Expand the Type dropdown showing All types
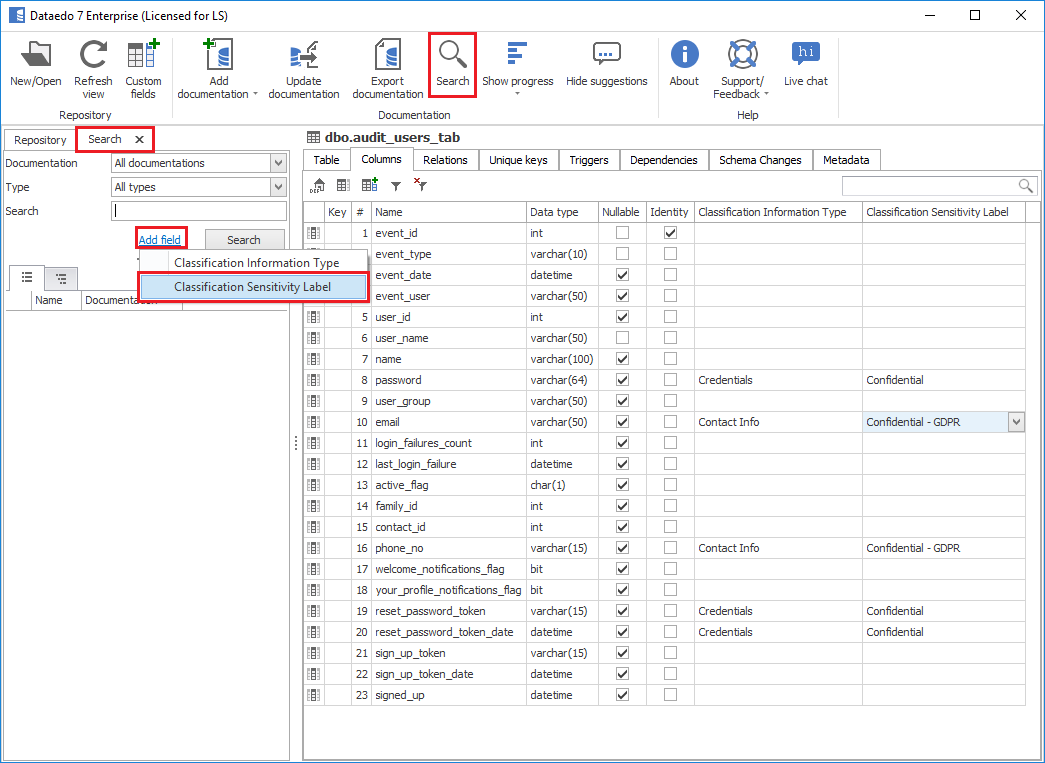The height and width of the screenshot is (763, 1045). 278,187
